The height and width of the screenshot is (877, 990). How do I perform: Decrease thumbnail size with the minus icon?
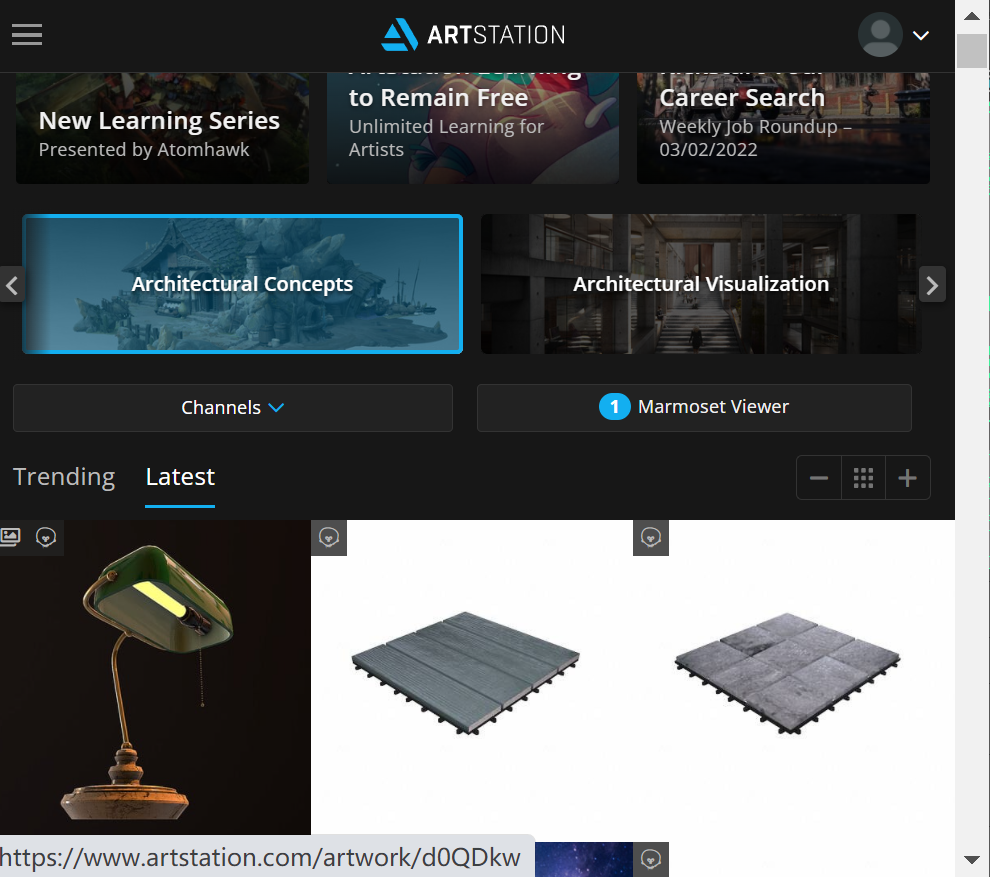(x=818, y=477)
